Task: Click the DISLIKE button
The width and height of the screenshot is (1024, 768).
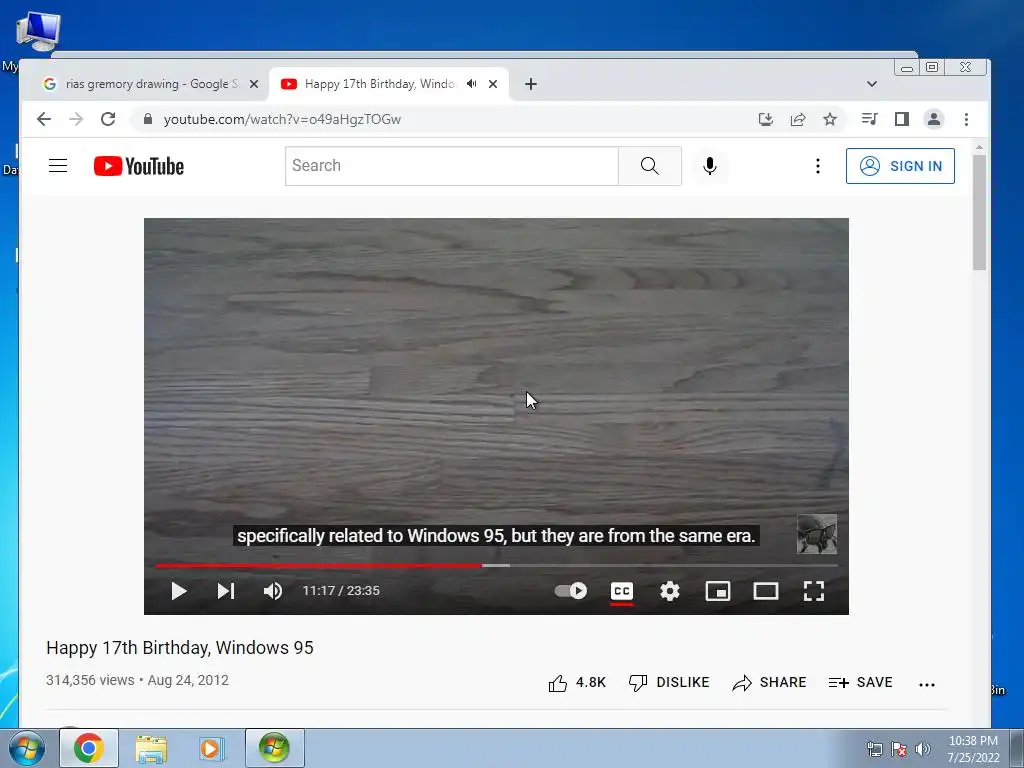Action: coord(669,682)
